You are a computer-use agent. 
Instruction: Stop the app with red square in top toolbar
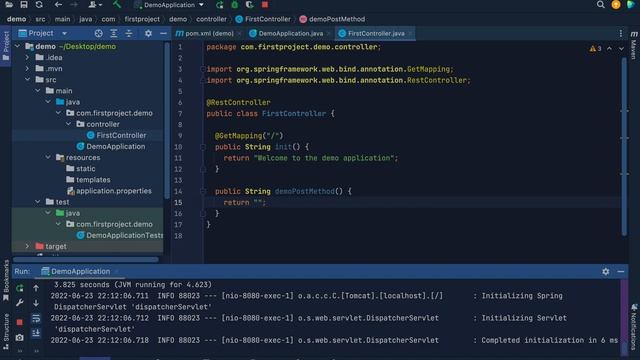265,5
